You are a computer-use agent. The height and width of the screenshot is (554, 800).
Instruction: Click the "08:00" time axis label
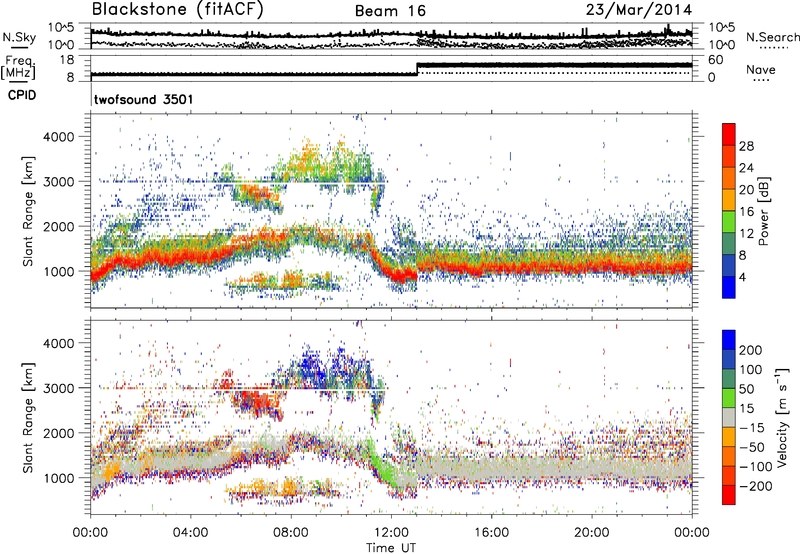point(291,533)
